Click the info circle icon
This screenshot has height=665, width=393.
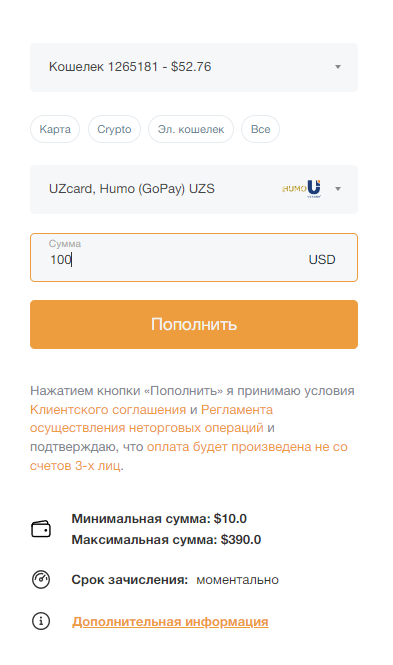(41, 621)
